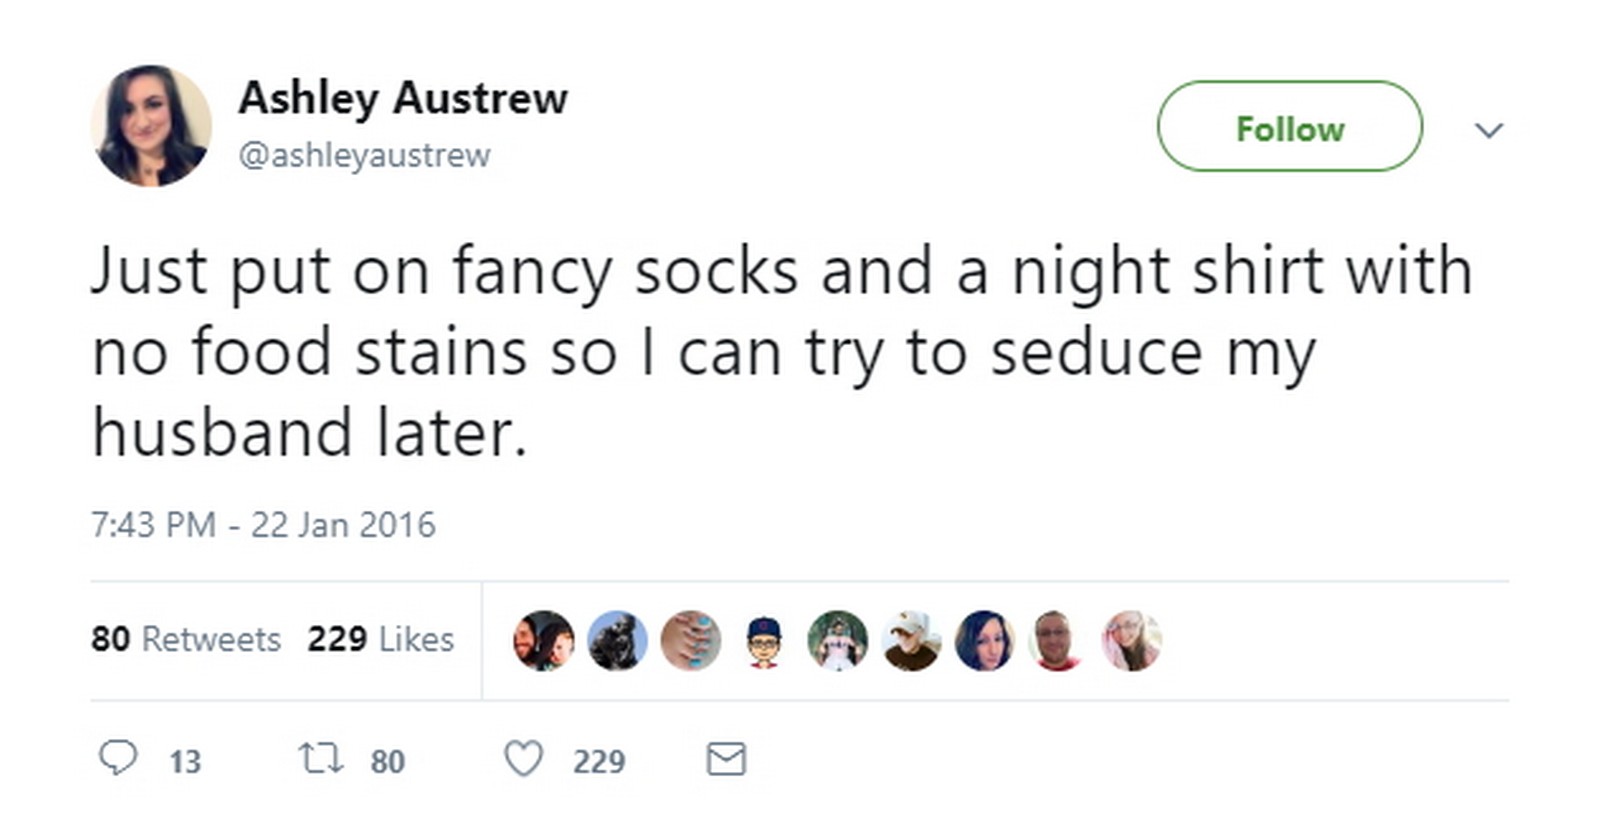The image size is (1600, 838).
Task: Open the liker avatar with green outdoor background
Action: pos(838,640)
